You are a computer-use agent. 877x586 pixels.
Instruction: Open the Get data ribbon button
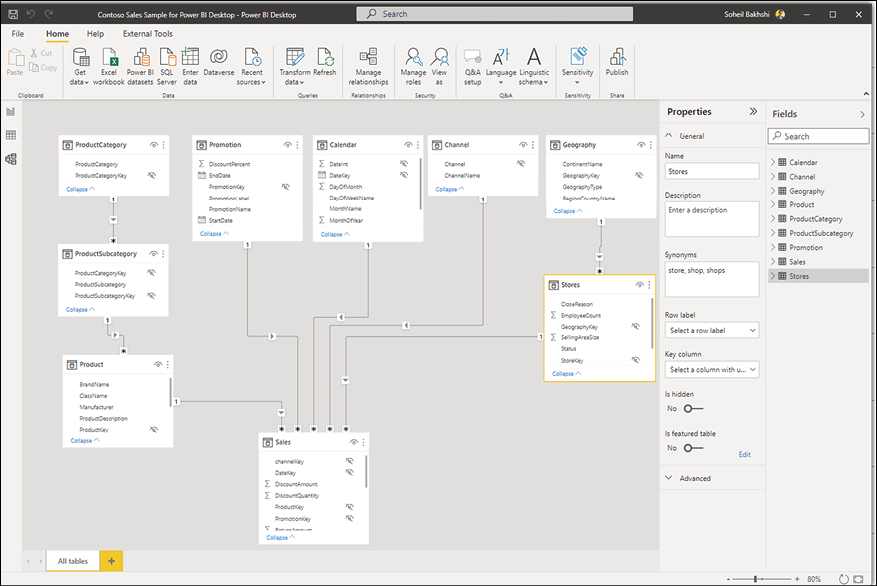[x=80, y=67]
